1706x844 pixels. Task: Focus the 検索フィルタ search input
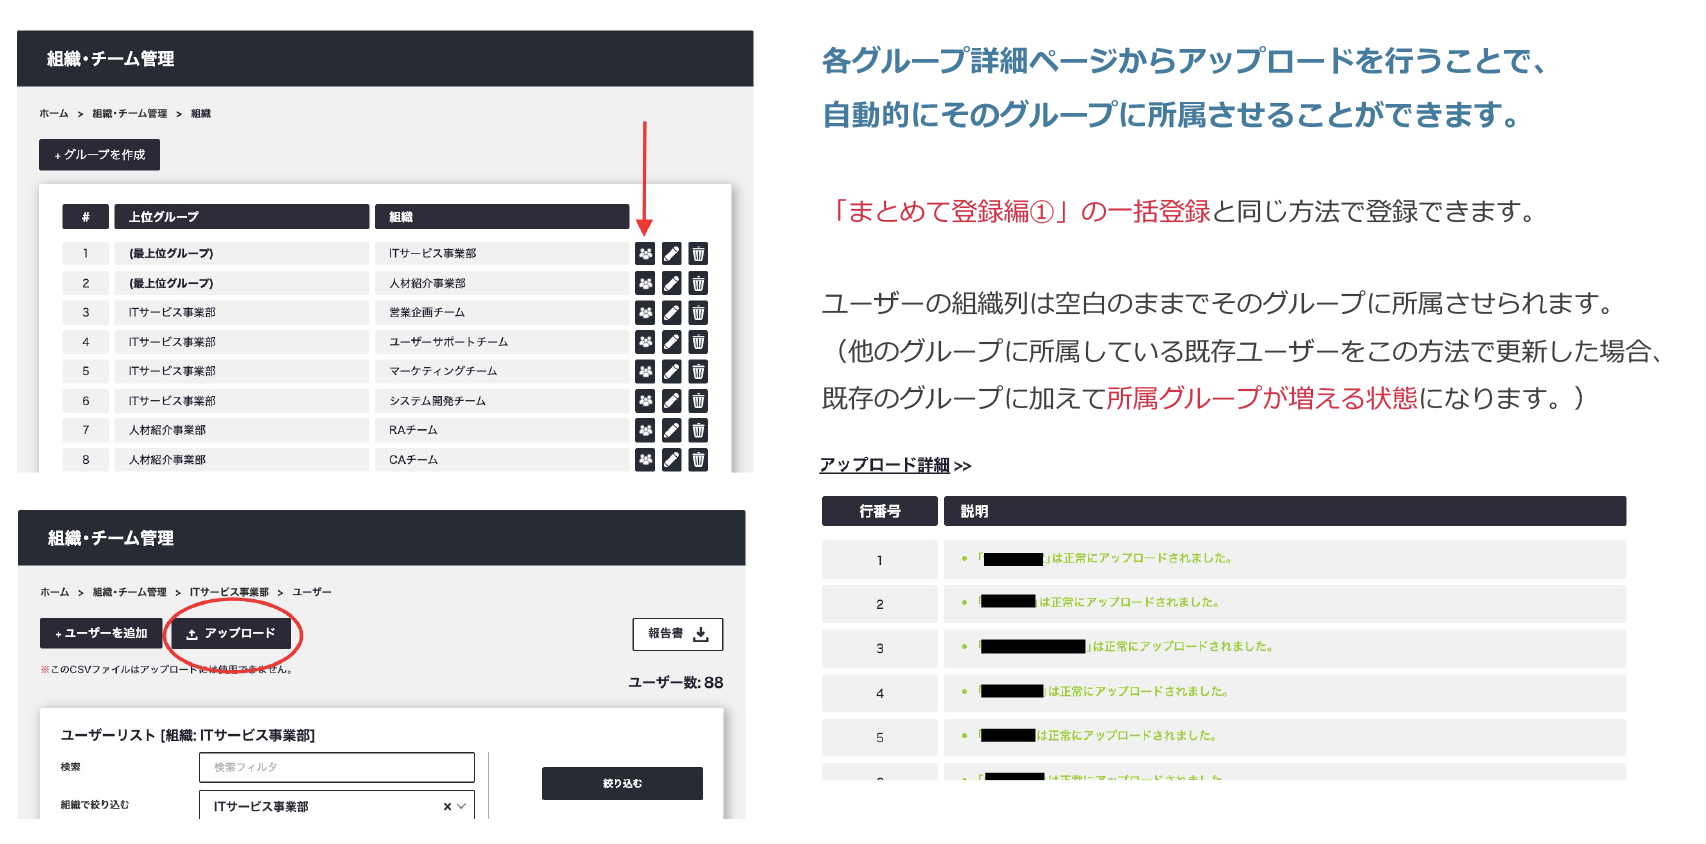pyautogui.click(x=337, y=767)
